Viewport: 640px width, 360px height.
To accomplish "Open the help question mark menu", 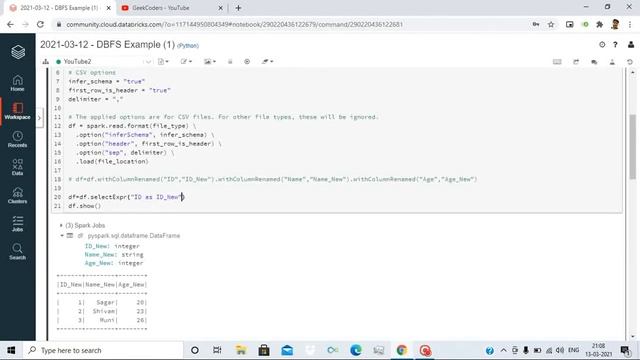I will tap(615, 44).
